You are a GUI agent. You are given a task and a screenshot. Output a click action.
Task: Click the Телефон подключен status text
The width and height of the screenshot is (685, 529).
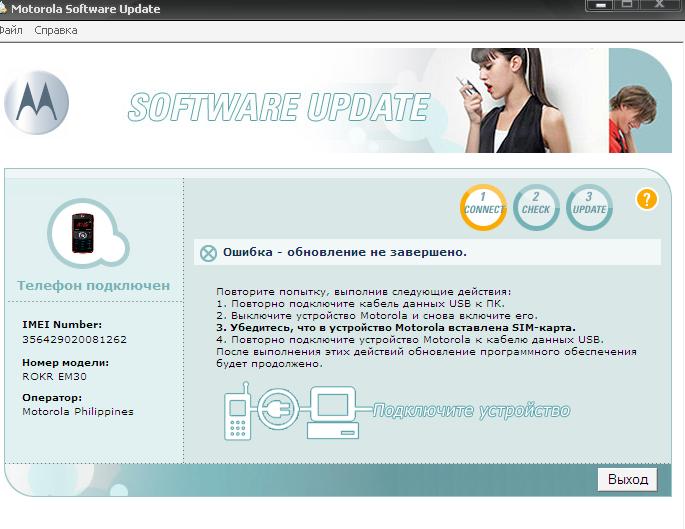point(93,286)
